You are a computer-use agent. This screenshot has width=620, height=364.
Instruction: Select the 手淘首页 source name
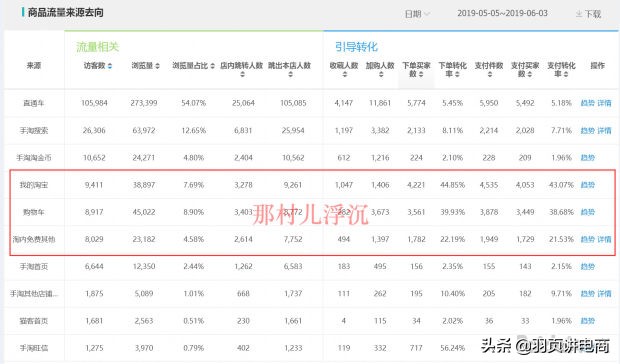34,267
